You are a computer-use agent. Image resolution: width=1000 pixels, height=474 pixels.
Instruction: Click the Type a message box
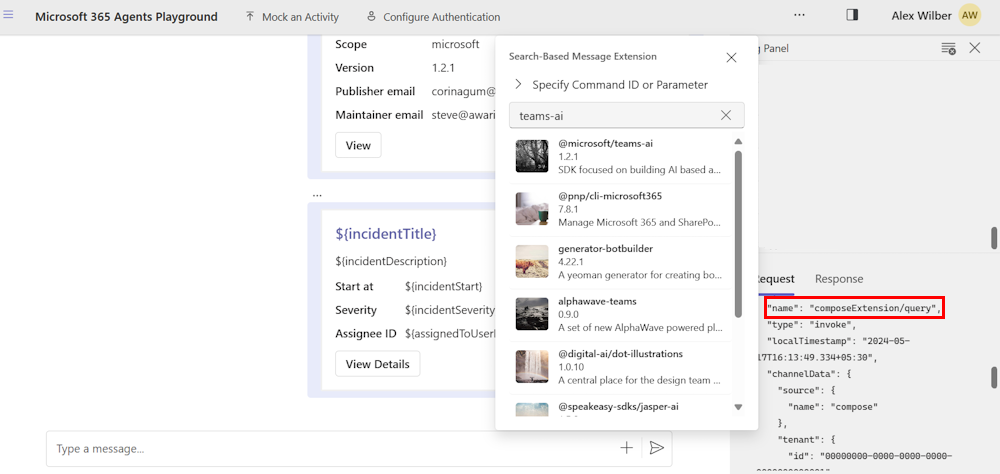(x=332, y=448)
